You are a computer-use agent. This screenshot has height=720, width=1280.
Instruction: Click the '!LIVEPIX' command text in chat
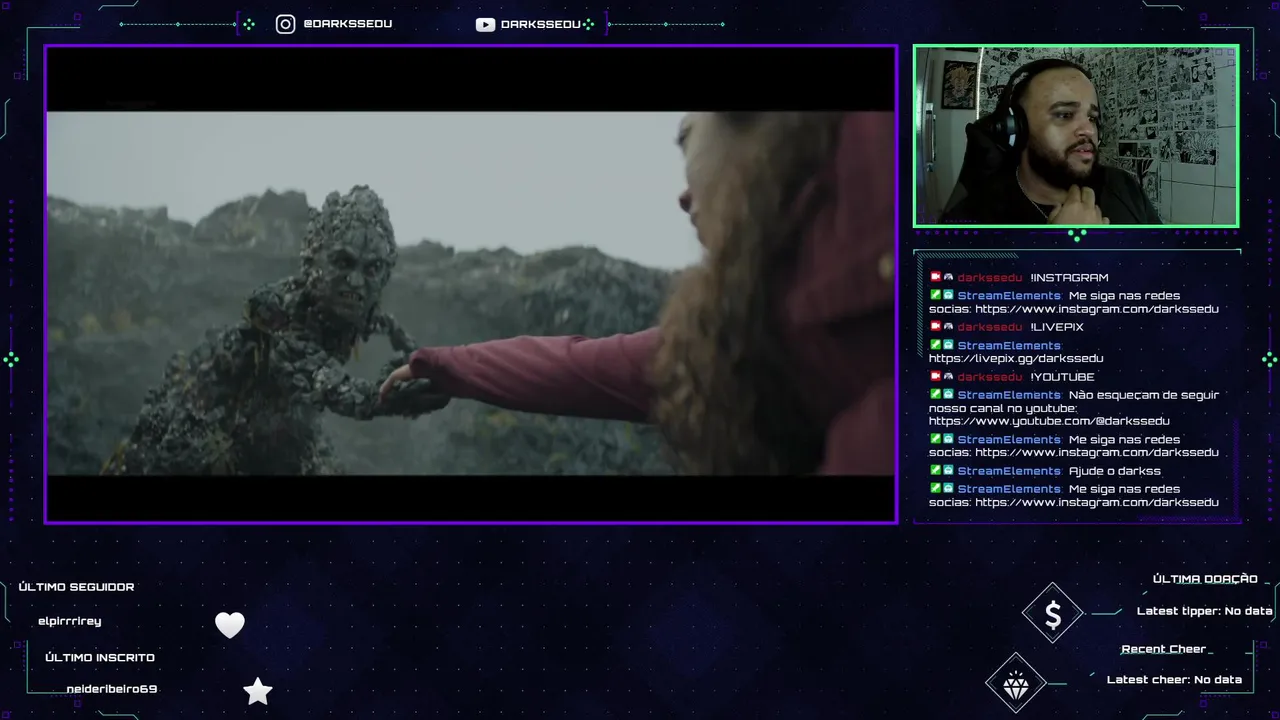click(x=1057, y=327)
